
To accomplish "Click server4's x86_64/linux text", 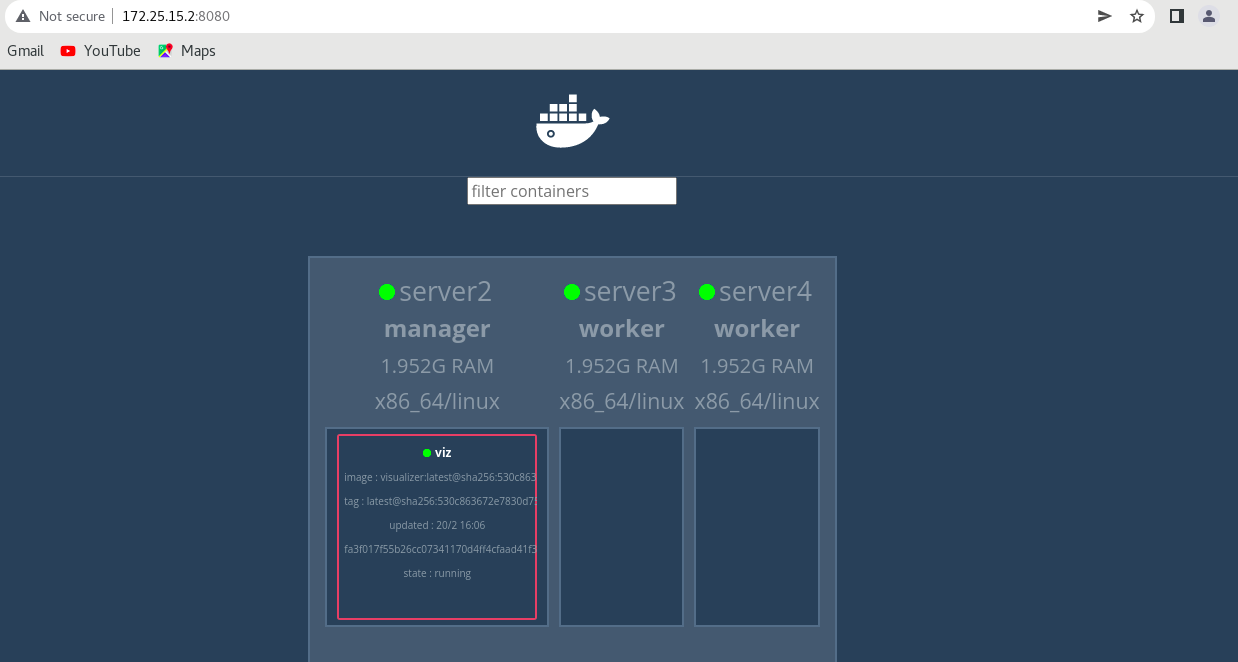I will click(x=757, y=402).
